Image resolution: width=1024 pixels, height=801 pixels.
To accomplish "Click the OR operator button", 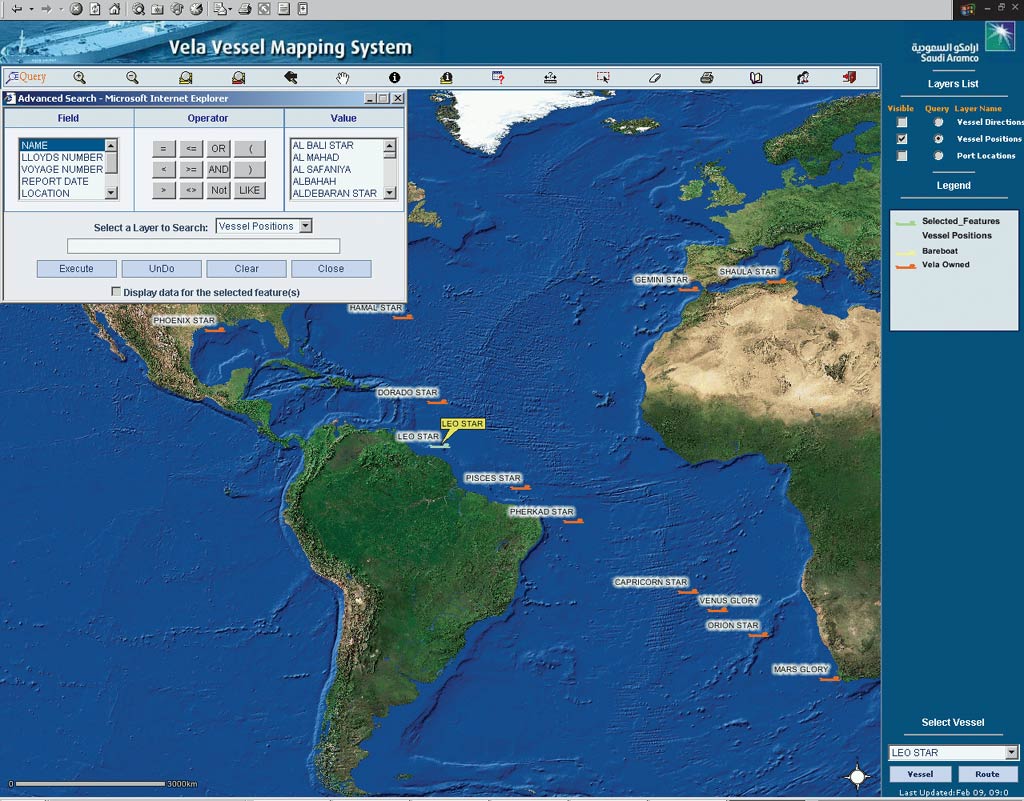I will [218, 149].
